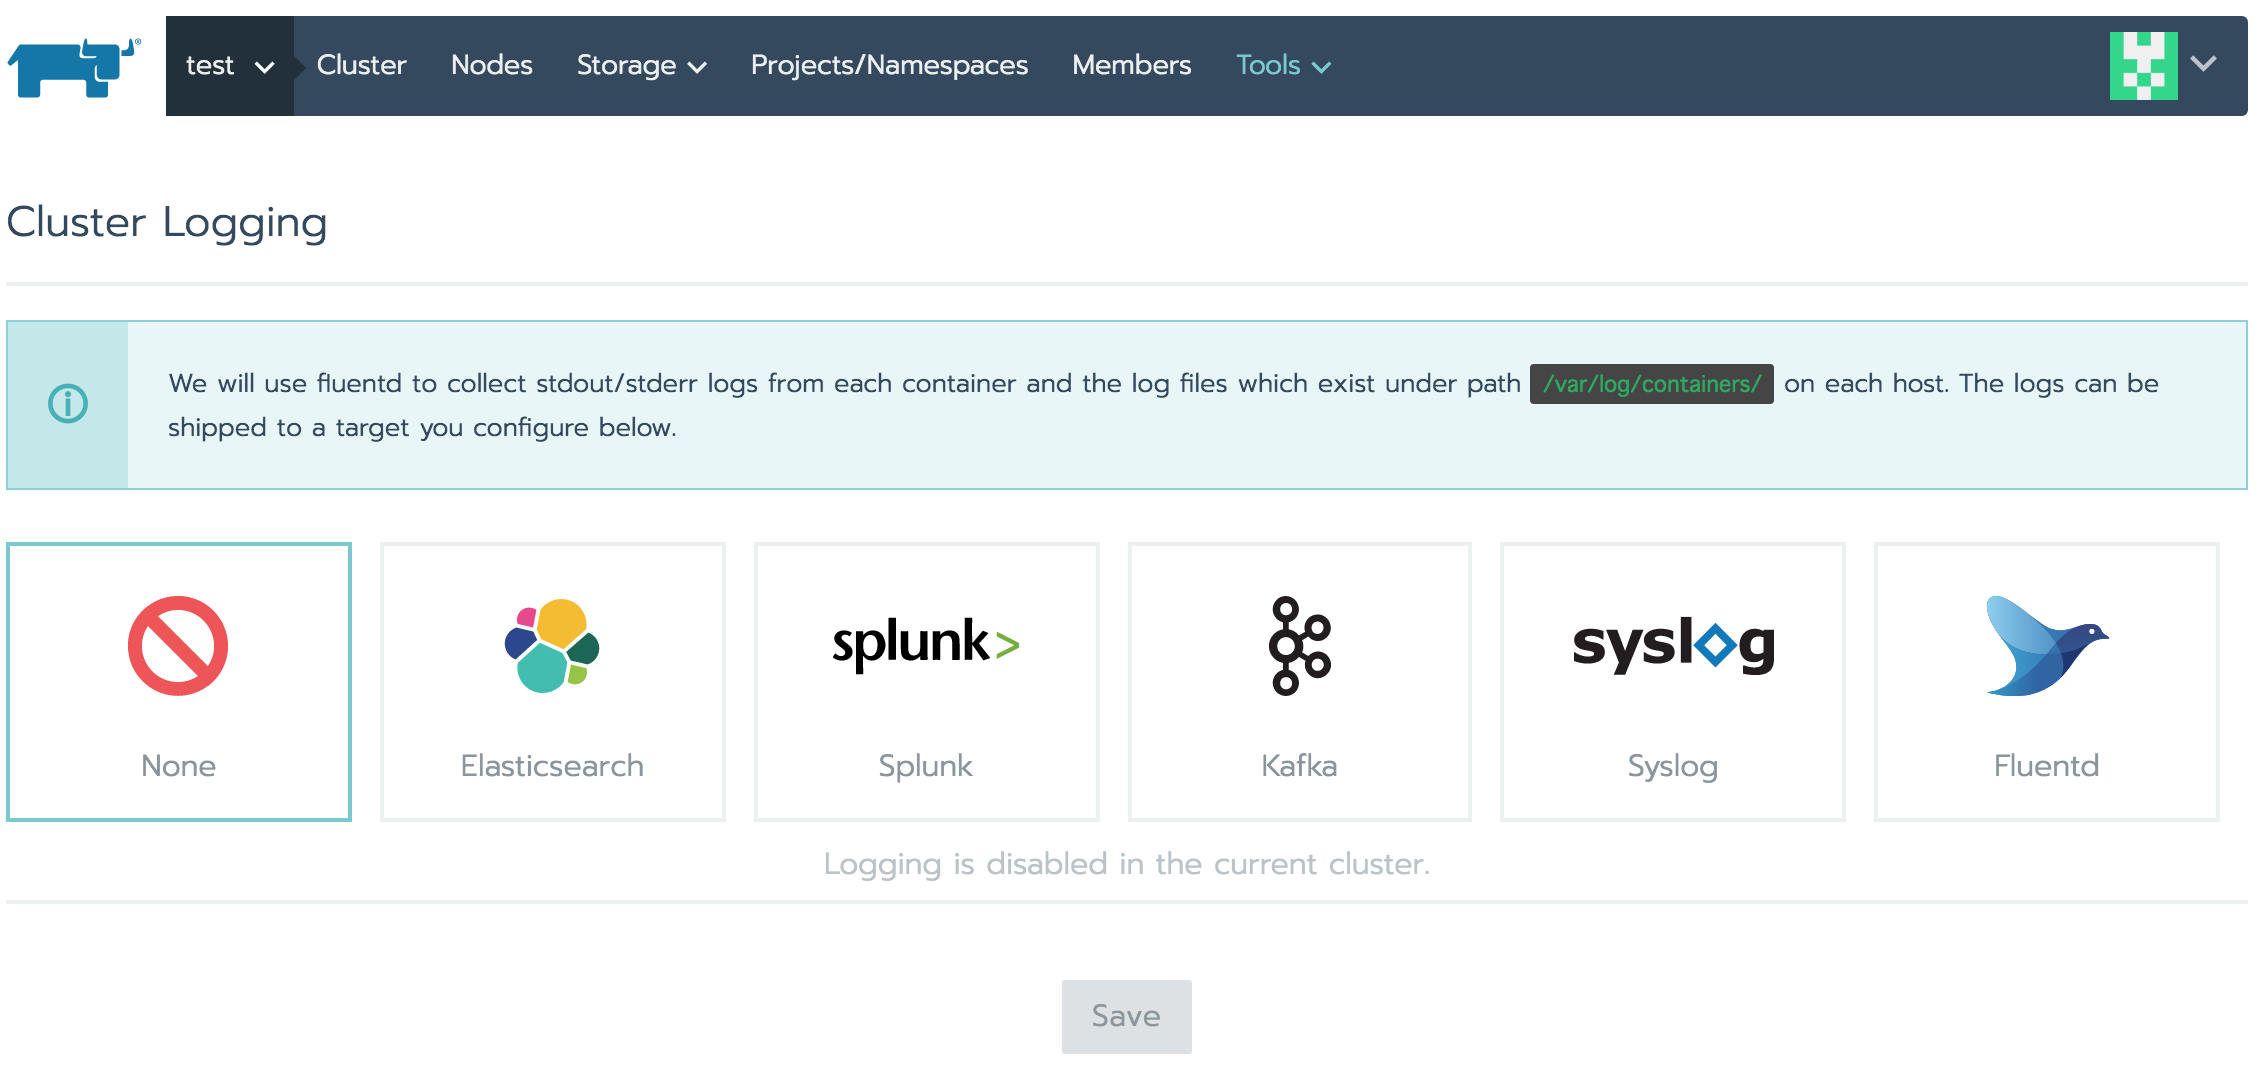
Task: Expand the Storage menu
Action: [x=641, y=66]
